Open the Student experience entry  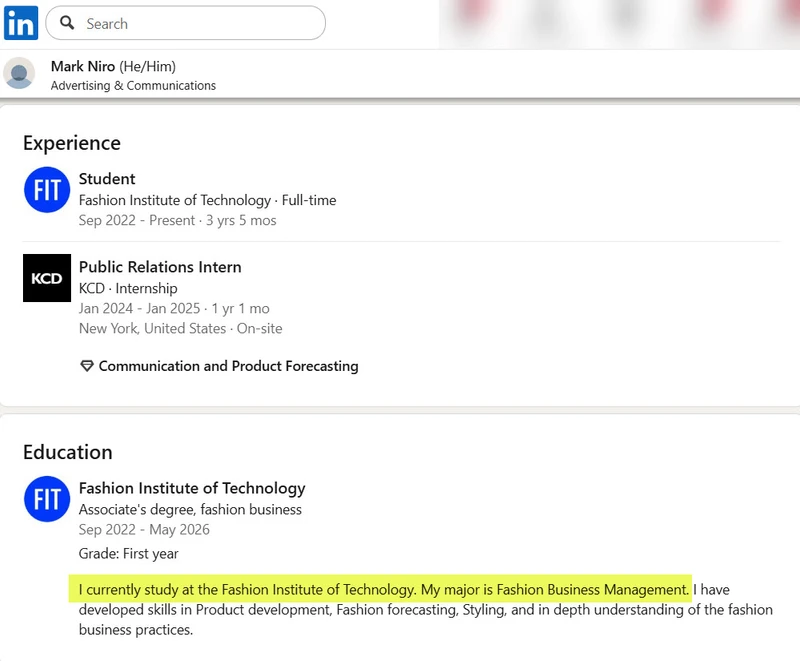coord(107,179)
